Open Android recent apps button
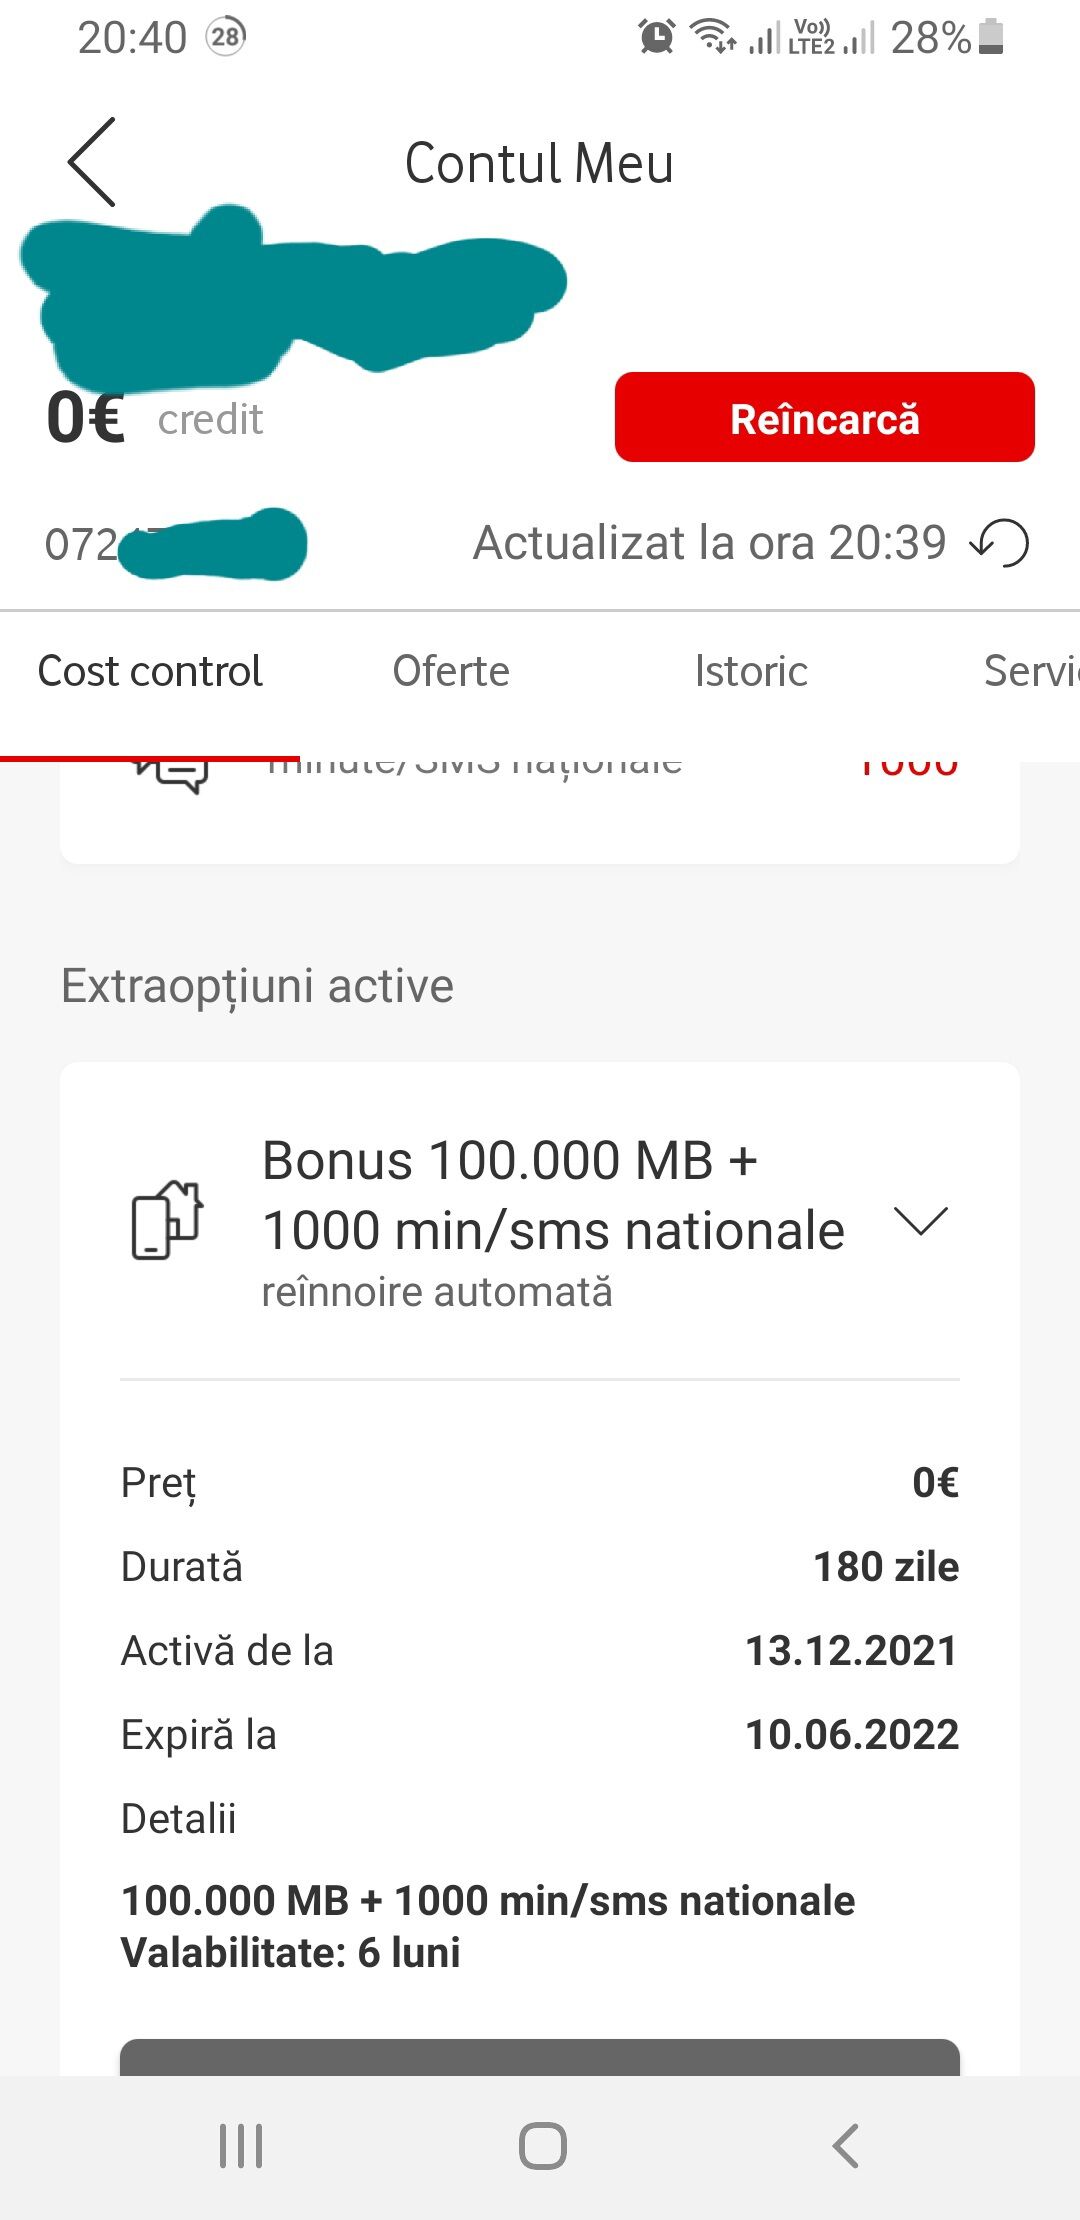This screenshot has width=1080, height=2220. pos(241,2145)
